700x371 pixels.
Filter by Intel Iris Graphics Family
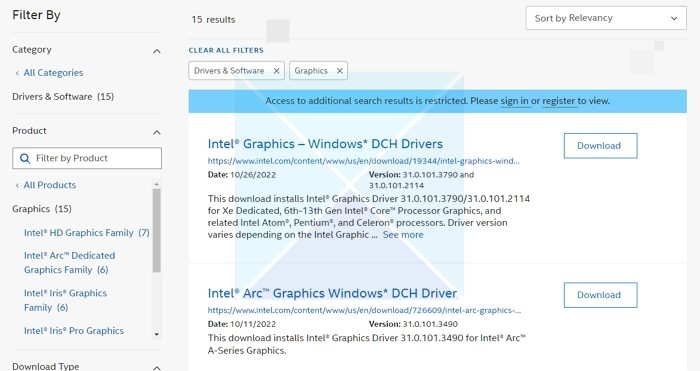(x=65, y=300)
